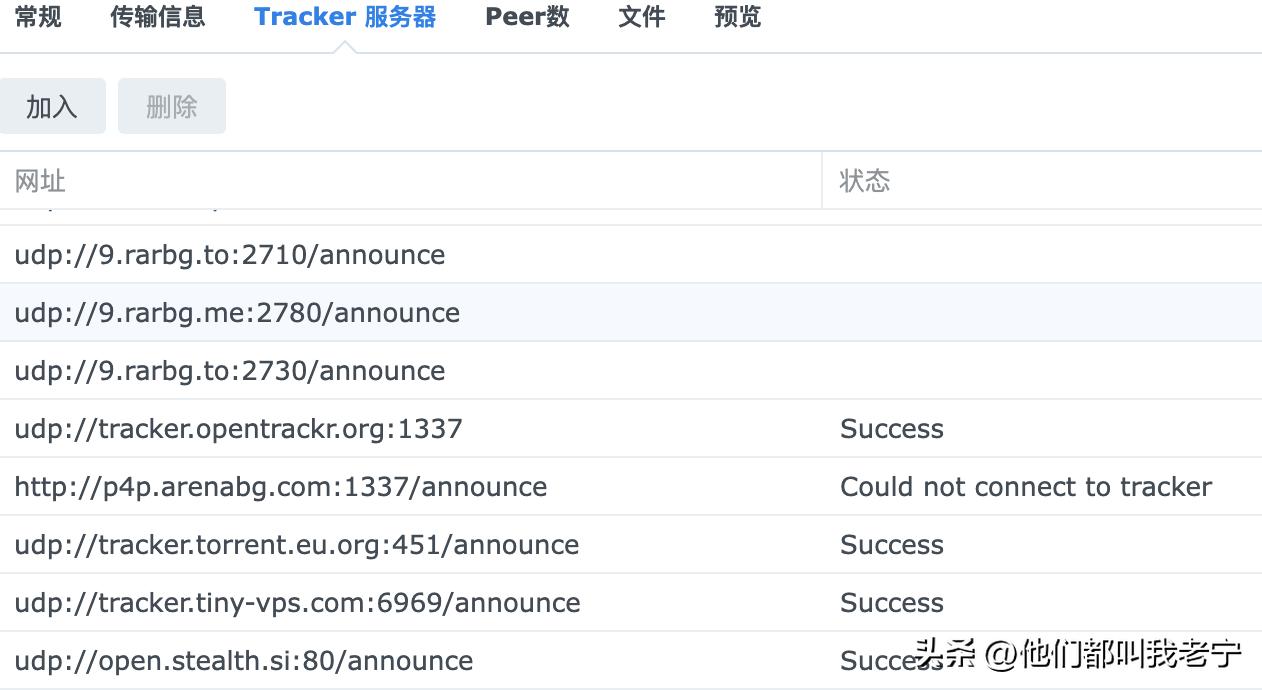Select the open.stealth.si:80 tracker row
Image resolution: width=1262 pixels, height=690 pixels.
point(243,661)
